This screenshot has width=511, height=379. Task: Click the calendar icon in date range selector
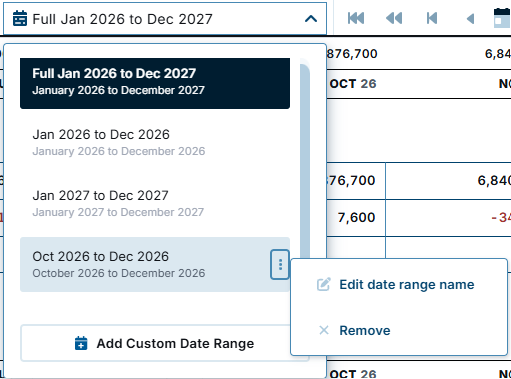[x=20, y=18]
